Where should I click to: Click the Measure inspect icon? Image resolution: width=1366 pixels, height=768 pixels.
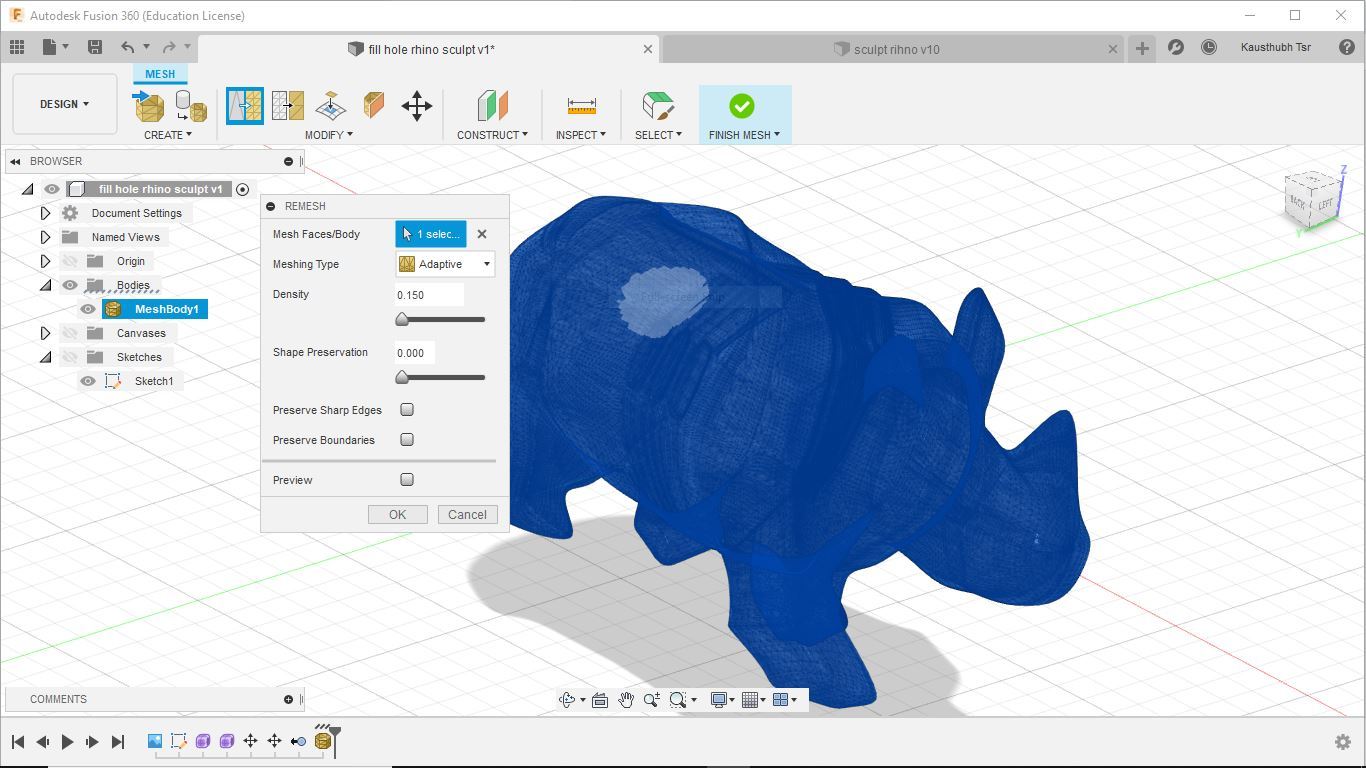(x=581, y=105)
